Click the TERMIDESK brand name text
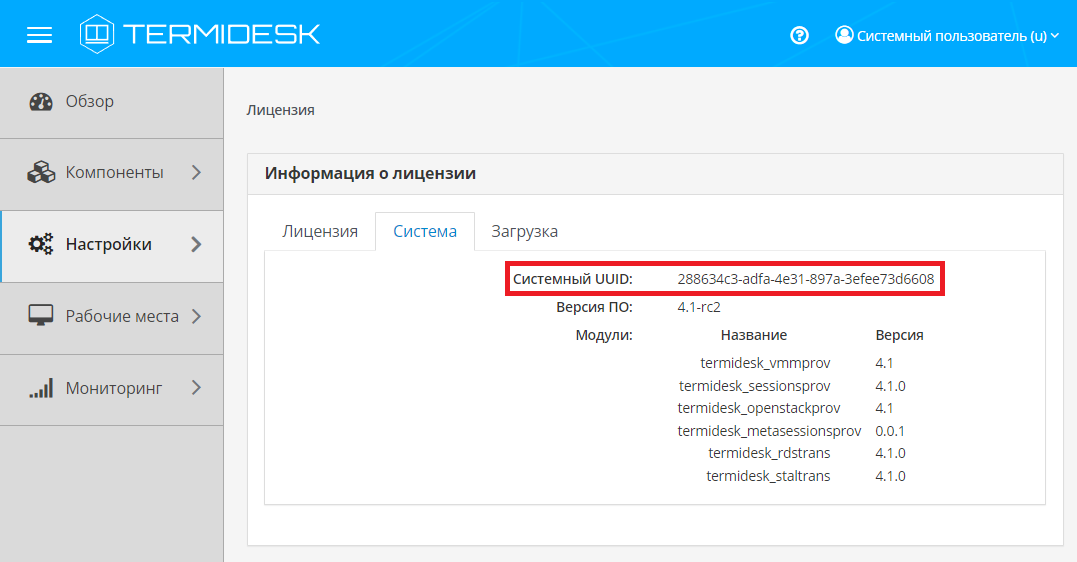Image resolution: width=1077 pixels, height=562 pixels. (x=221, y=35)
